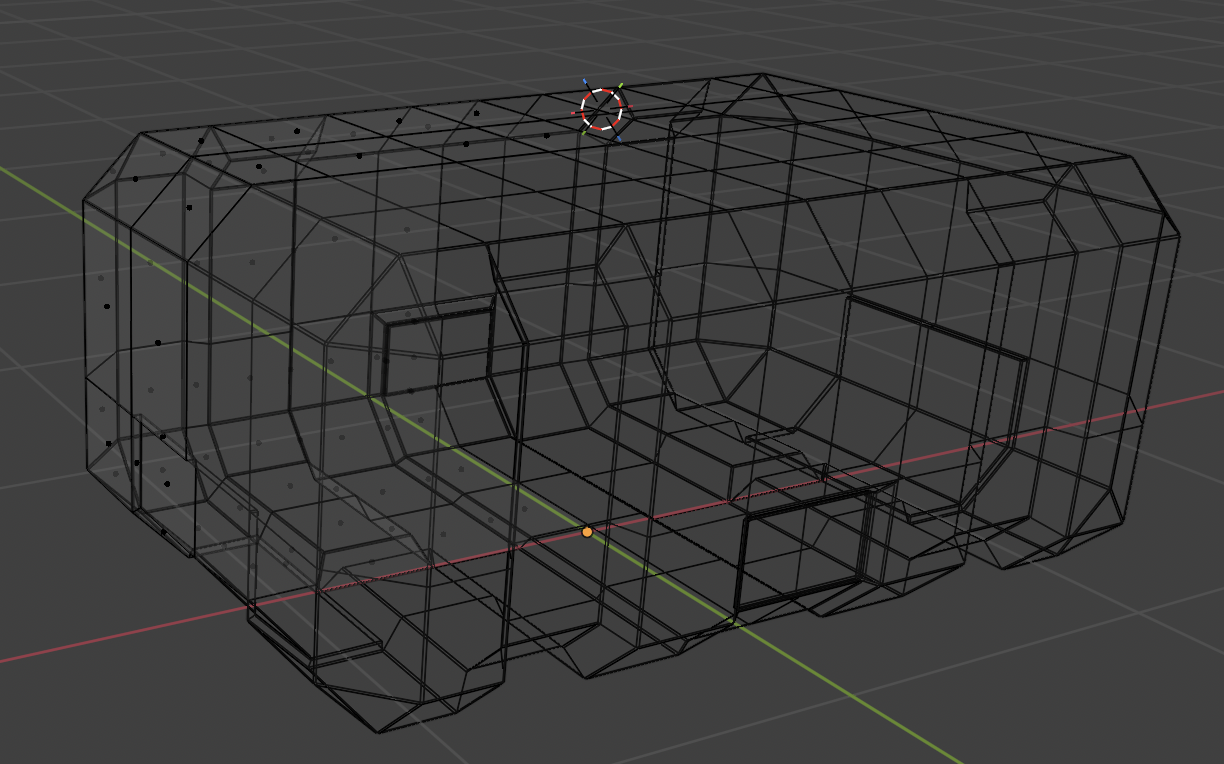Click the right-side red axis handle of gizmo
This screenshot has height=764, width=1224.
(x=630, y=106)
